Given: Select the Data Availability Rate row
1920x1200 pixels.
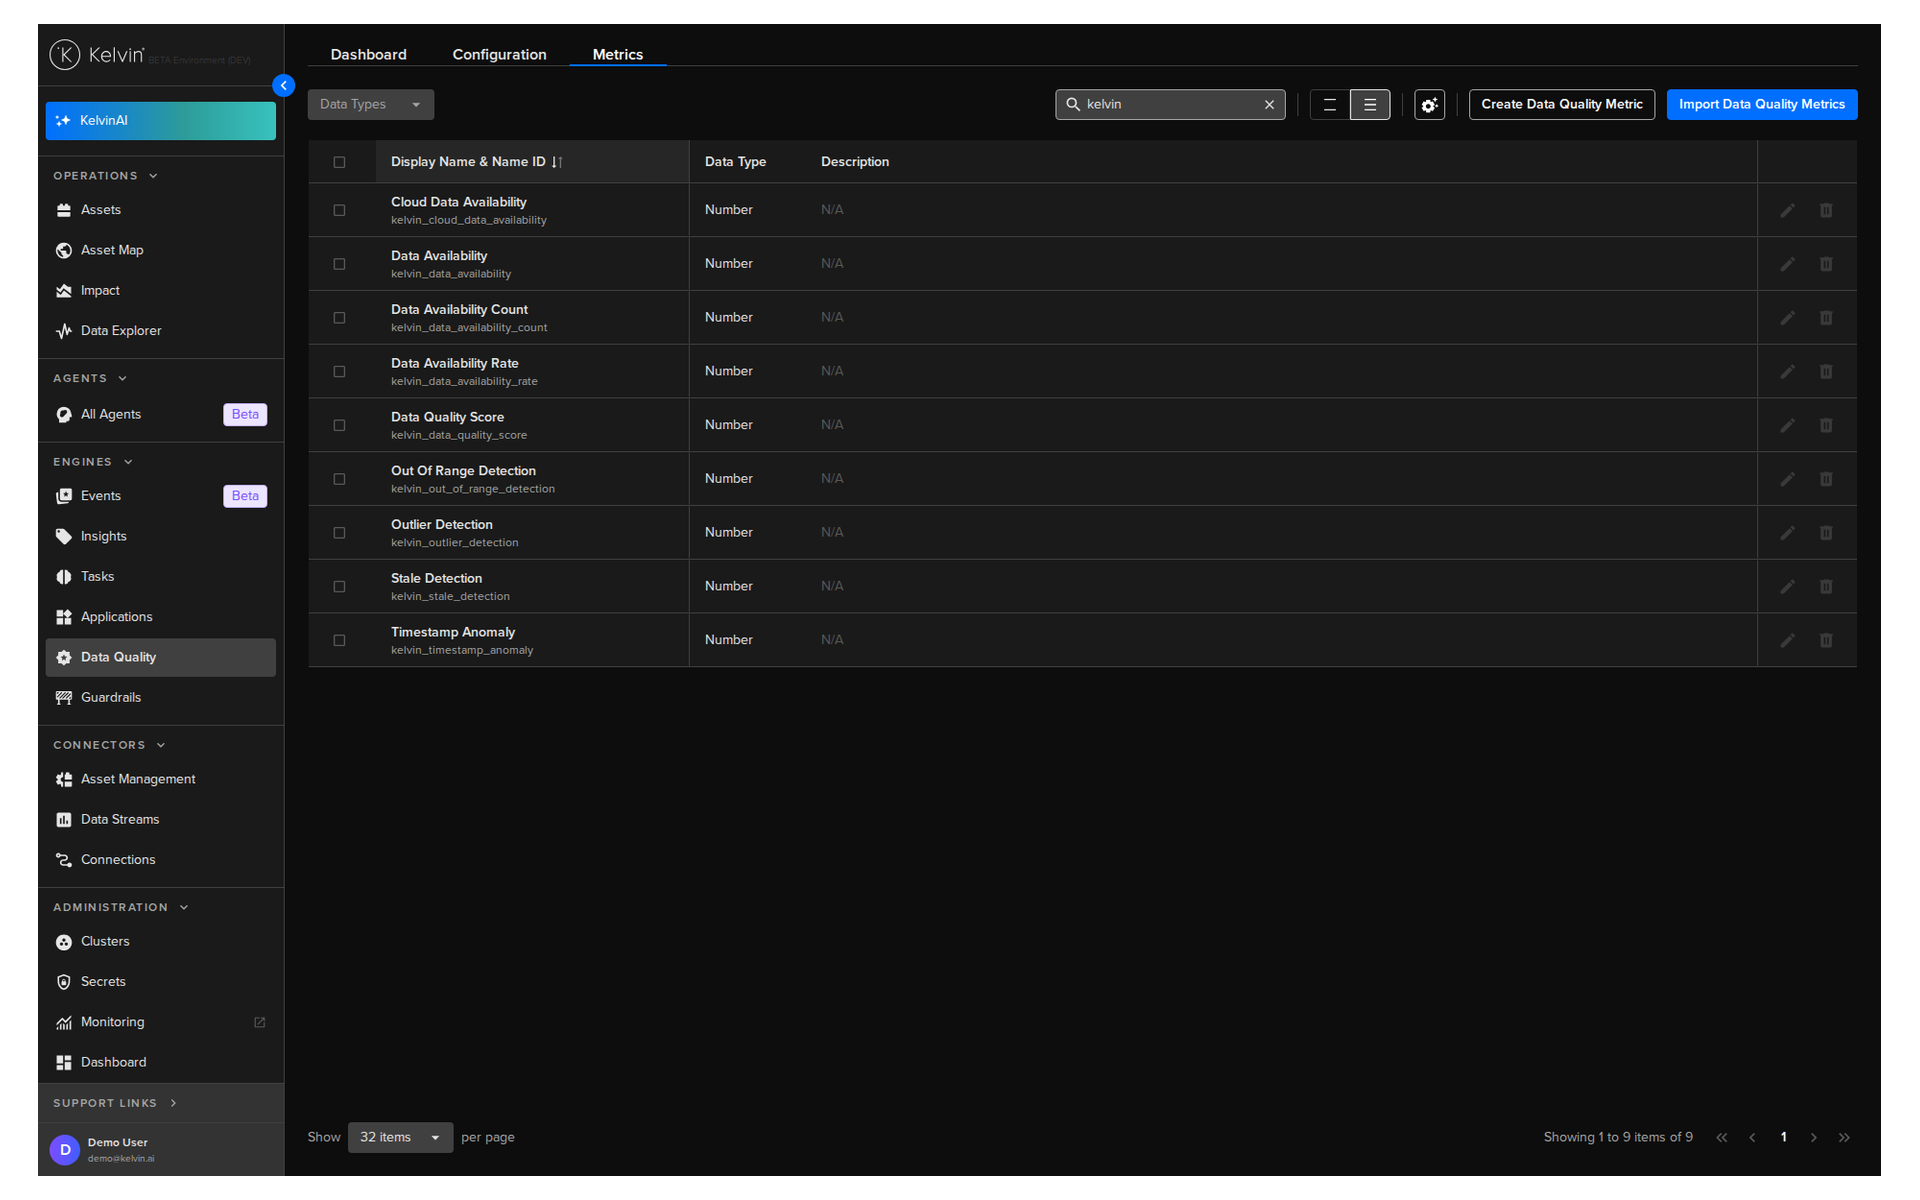Looking at the screenshot, I should 339,372.
